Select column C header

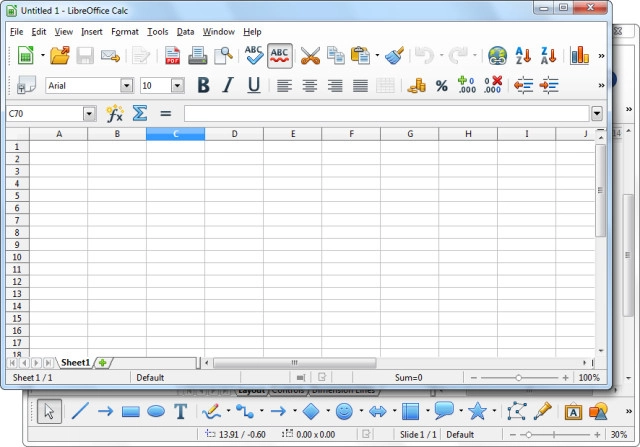click(176, 134)
